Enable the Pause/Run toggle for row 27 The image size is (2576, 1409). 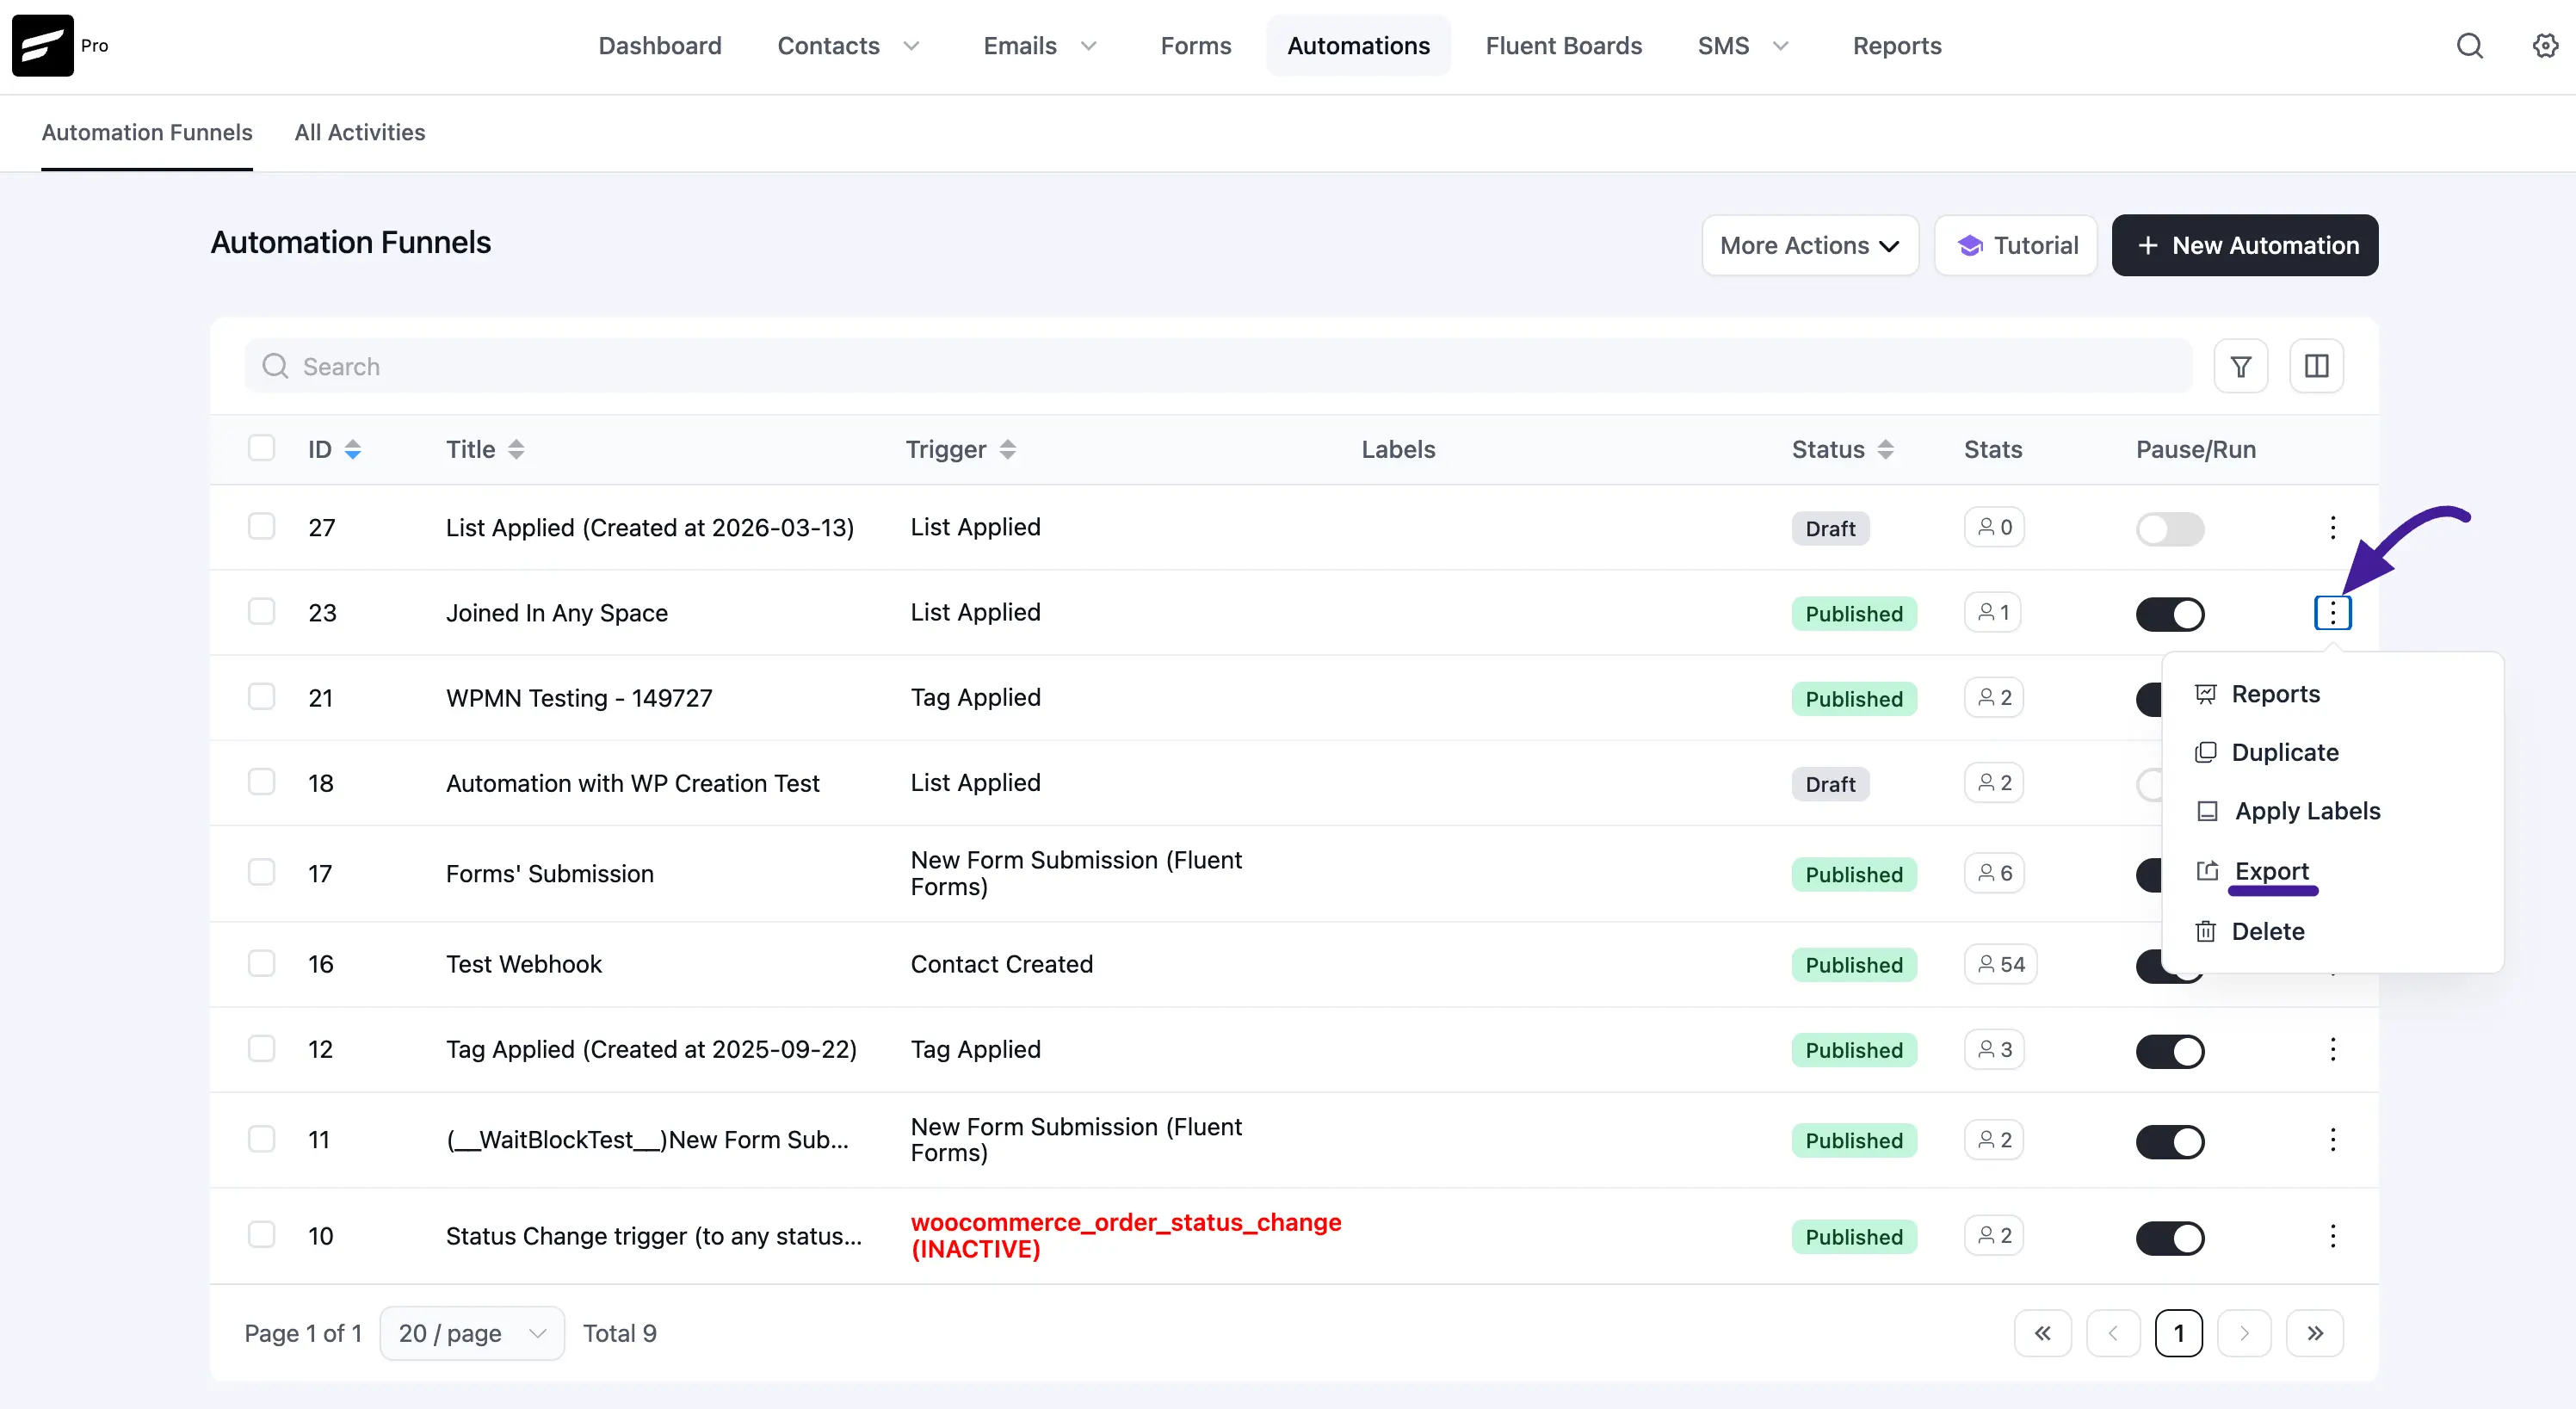coord(2170,529)
